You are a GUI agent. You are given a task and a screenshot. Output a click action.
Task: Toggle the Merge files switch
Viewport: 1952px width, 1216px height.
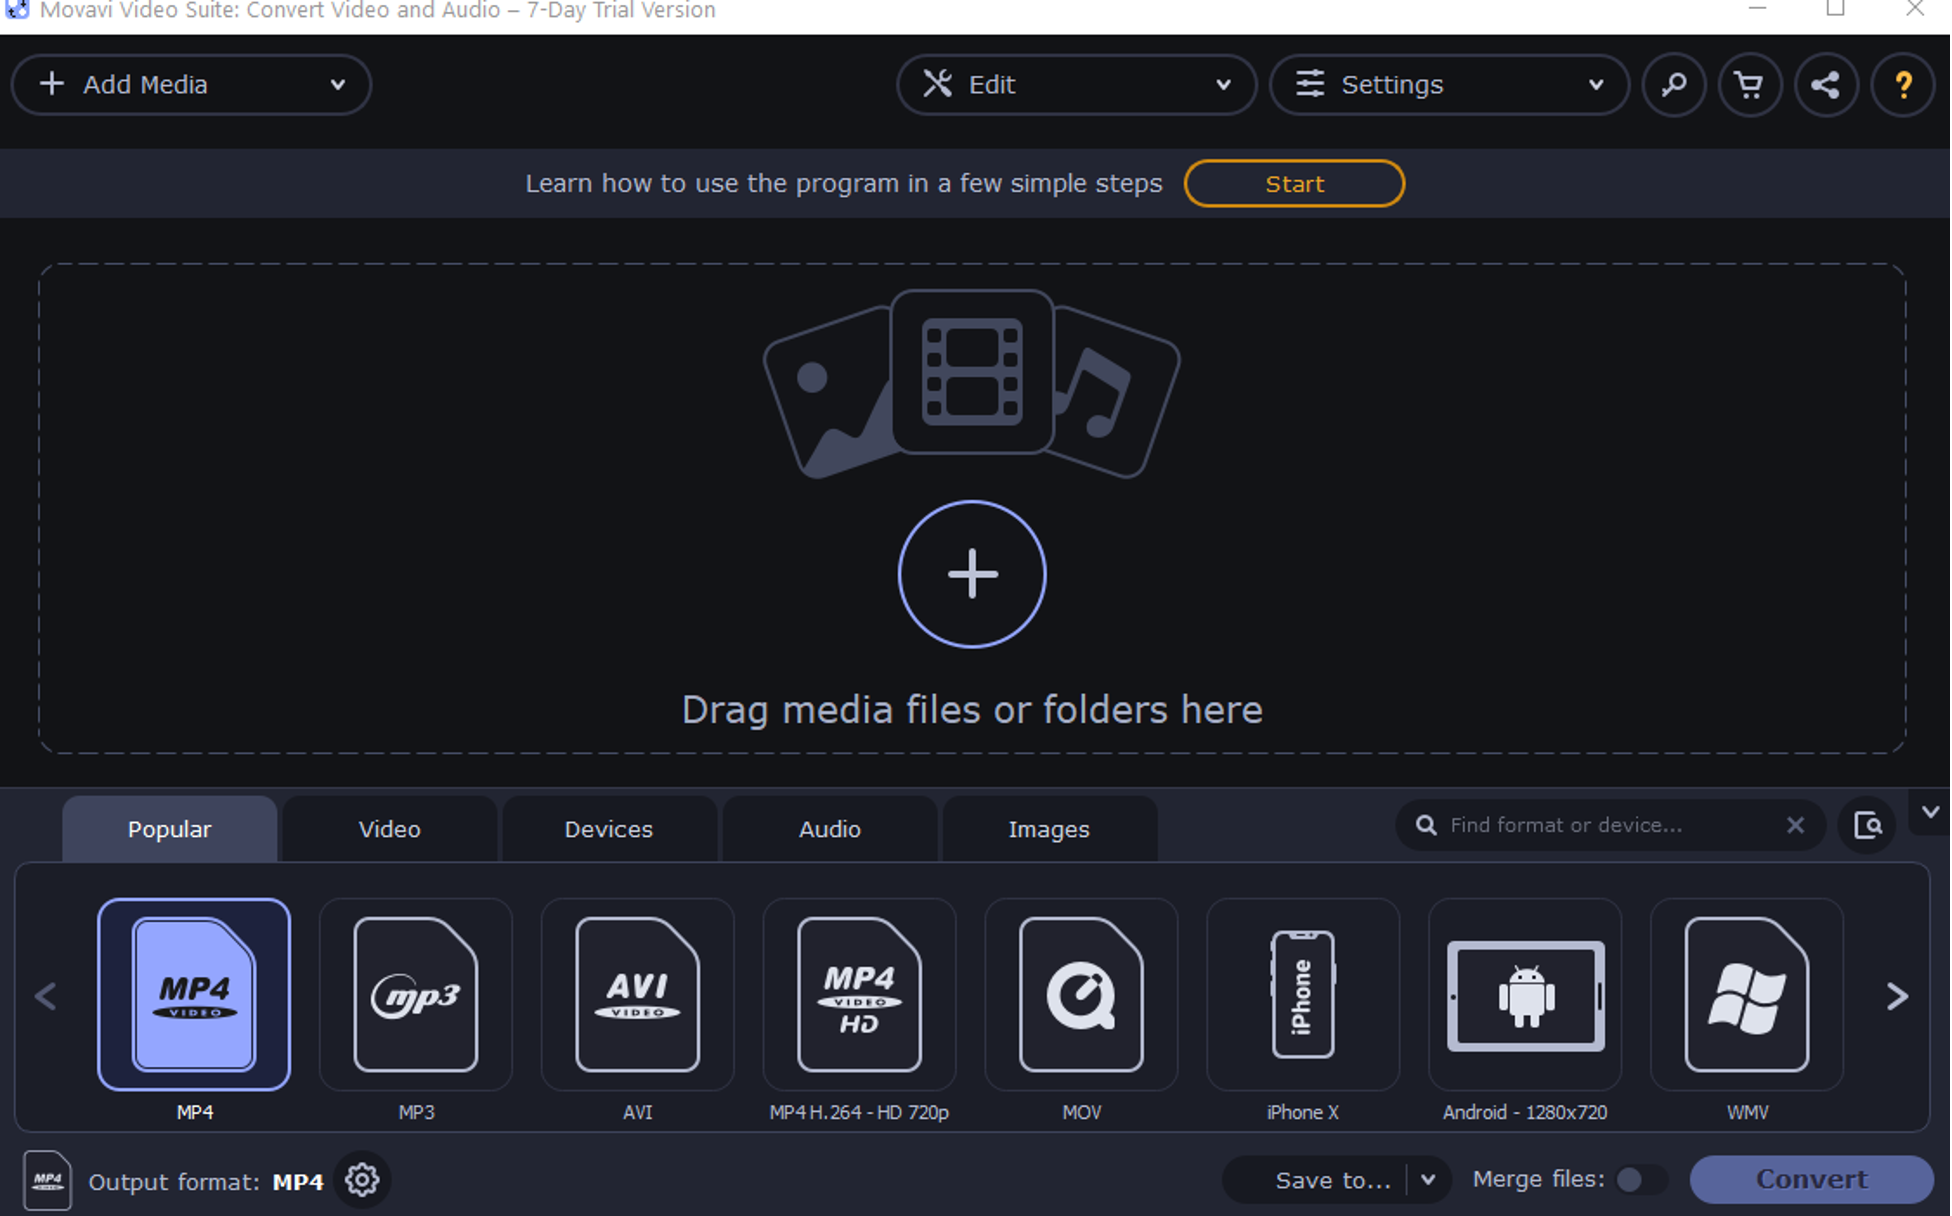pyautogui.click(x=1640, y=1180)
